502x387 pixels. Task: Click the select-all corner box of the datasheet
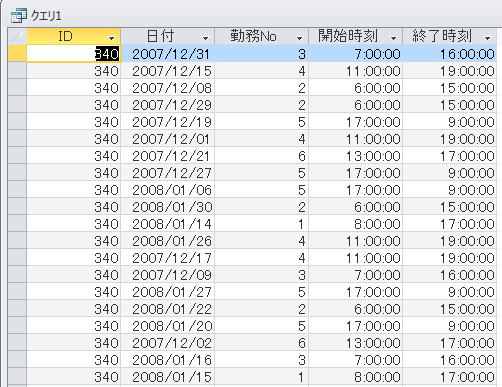(x=17, y=36)
